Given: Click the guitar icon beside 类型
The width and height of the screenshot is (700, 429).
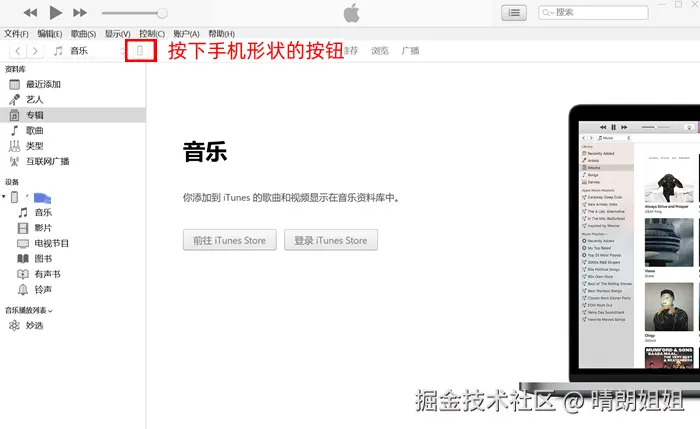Looking at the screenshot, I should coord(14,146).
